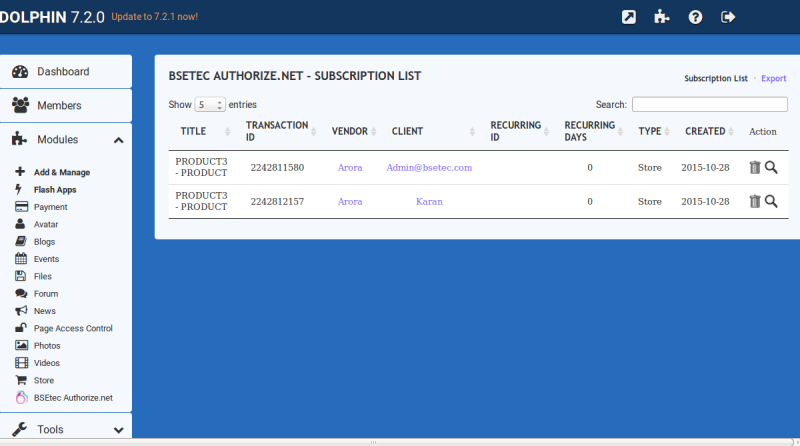Click the Members group icon
800x446 pixels.
[x=20, y=105]
